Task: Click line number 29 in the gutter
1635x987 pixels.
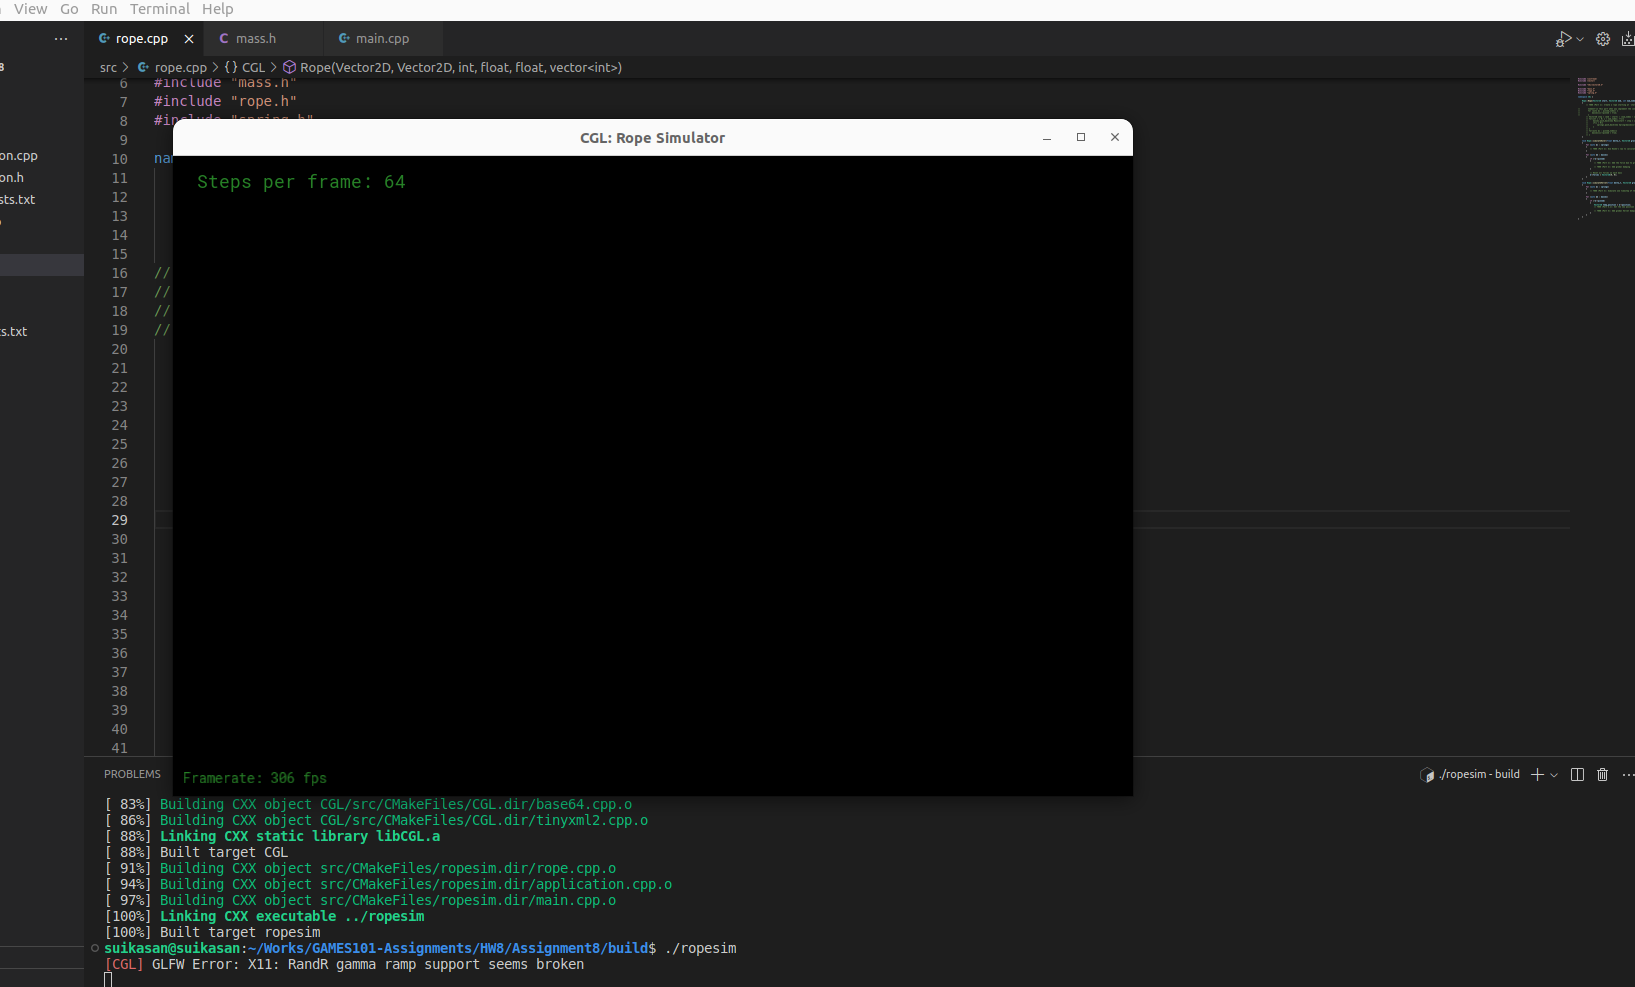Action: pyautogui.click(x=120, y=520)
